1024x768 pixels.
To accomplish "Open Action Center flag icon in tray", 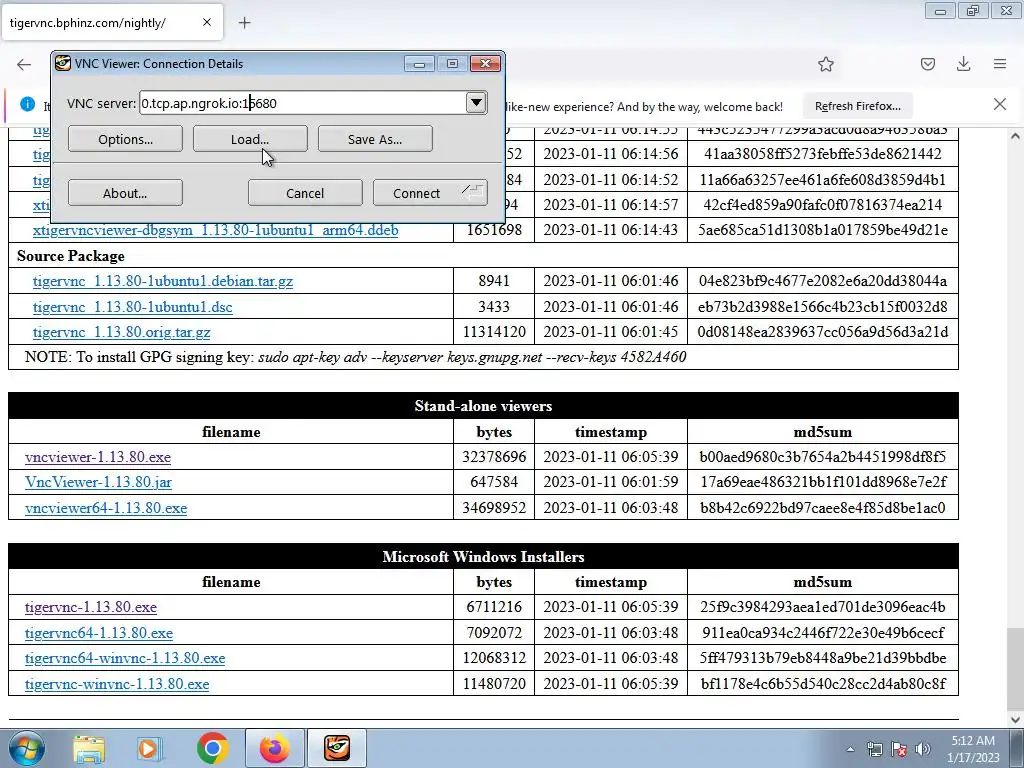I will pos(899,750).
